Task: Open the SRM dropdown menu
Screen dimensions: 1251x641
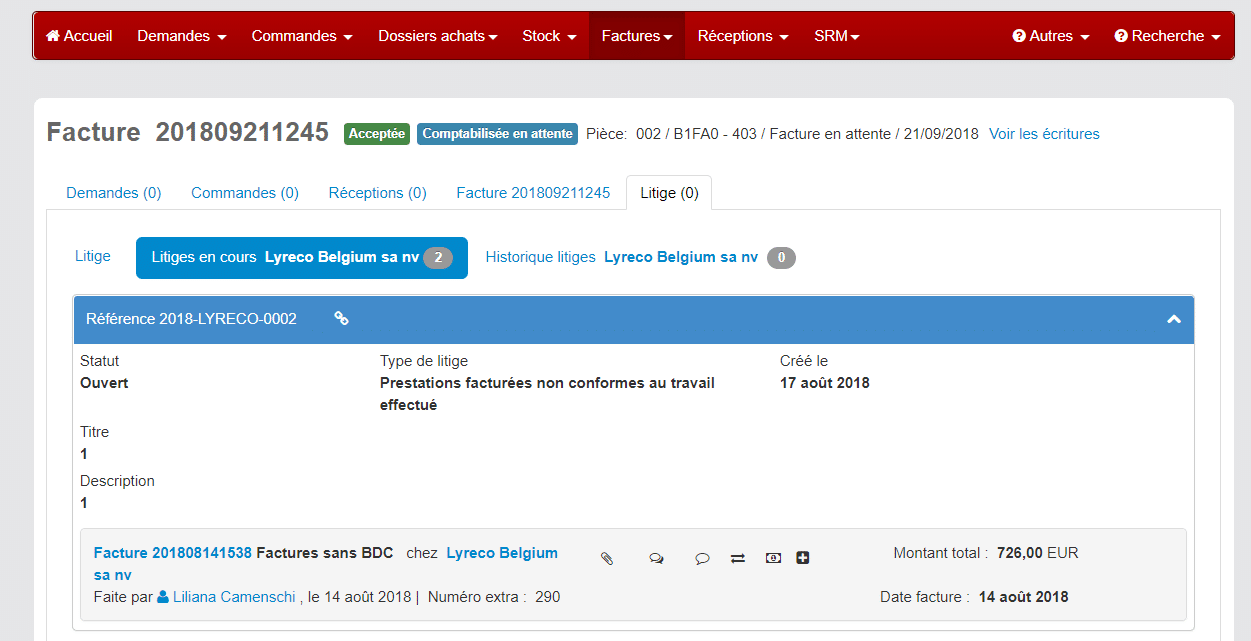Action: (x=837, y=36)
